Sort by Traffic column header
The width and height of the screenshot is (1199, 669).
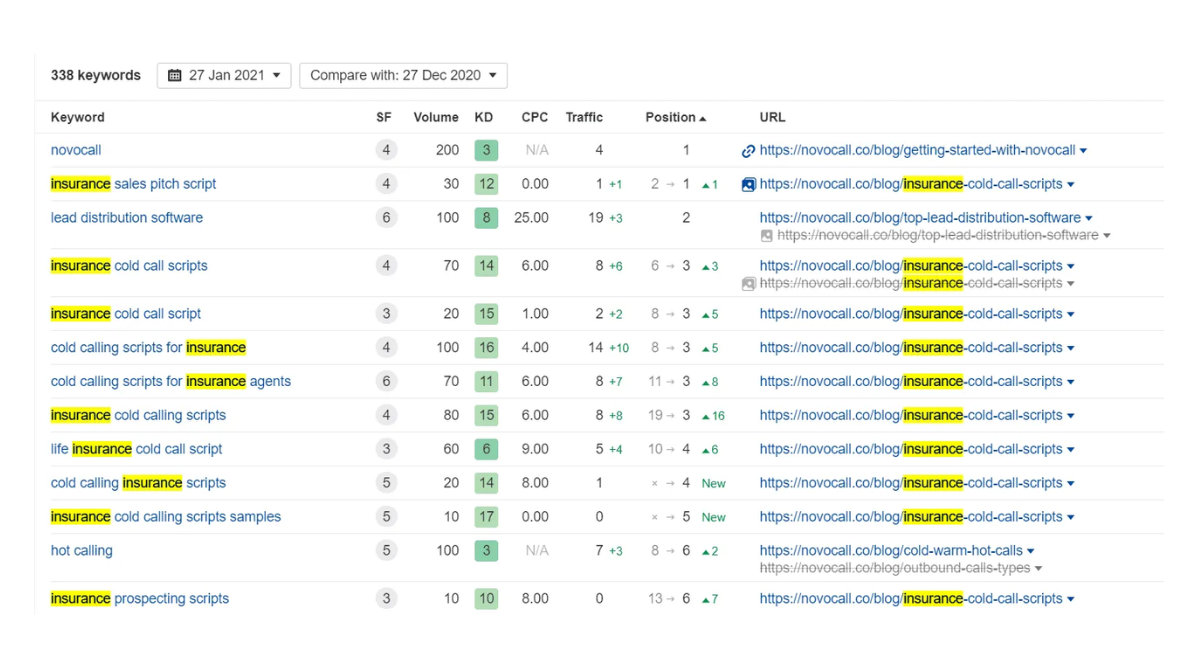coord(584,117)
